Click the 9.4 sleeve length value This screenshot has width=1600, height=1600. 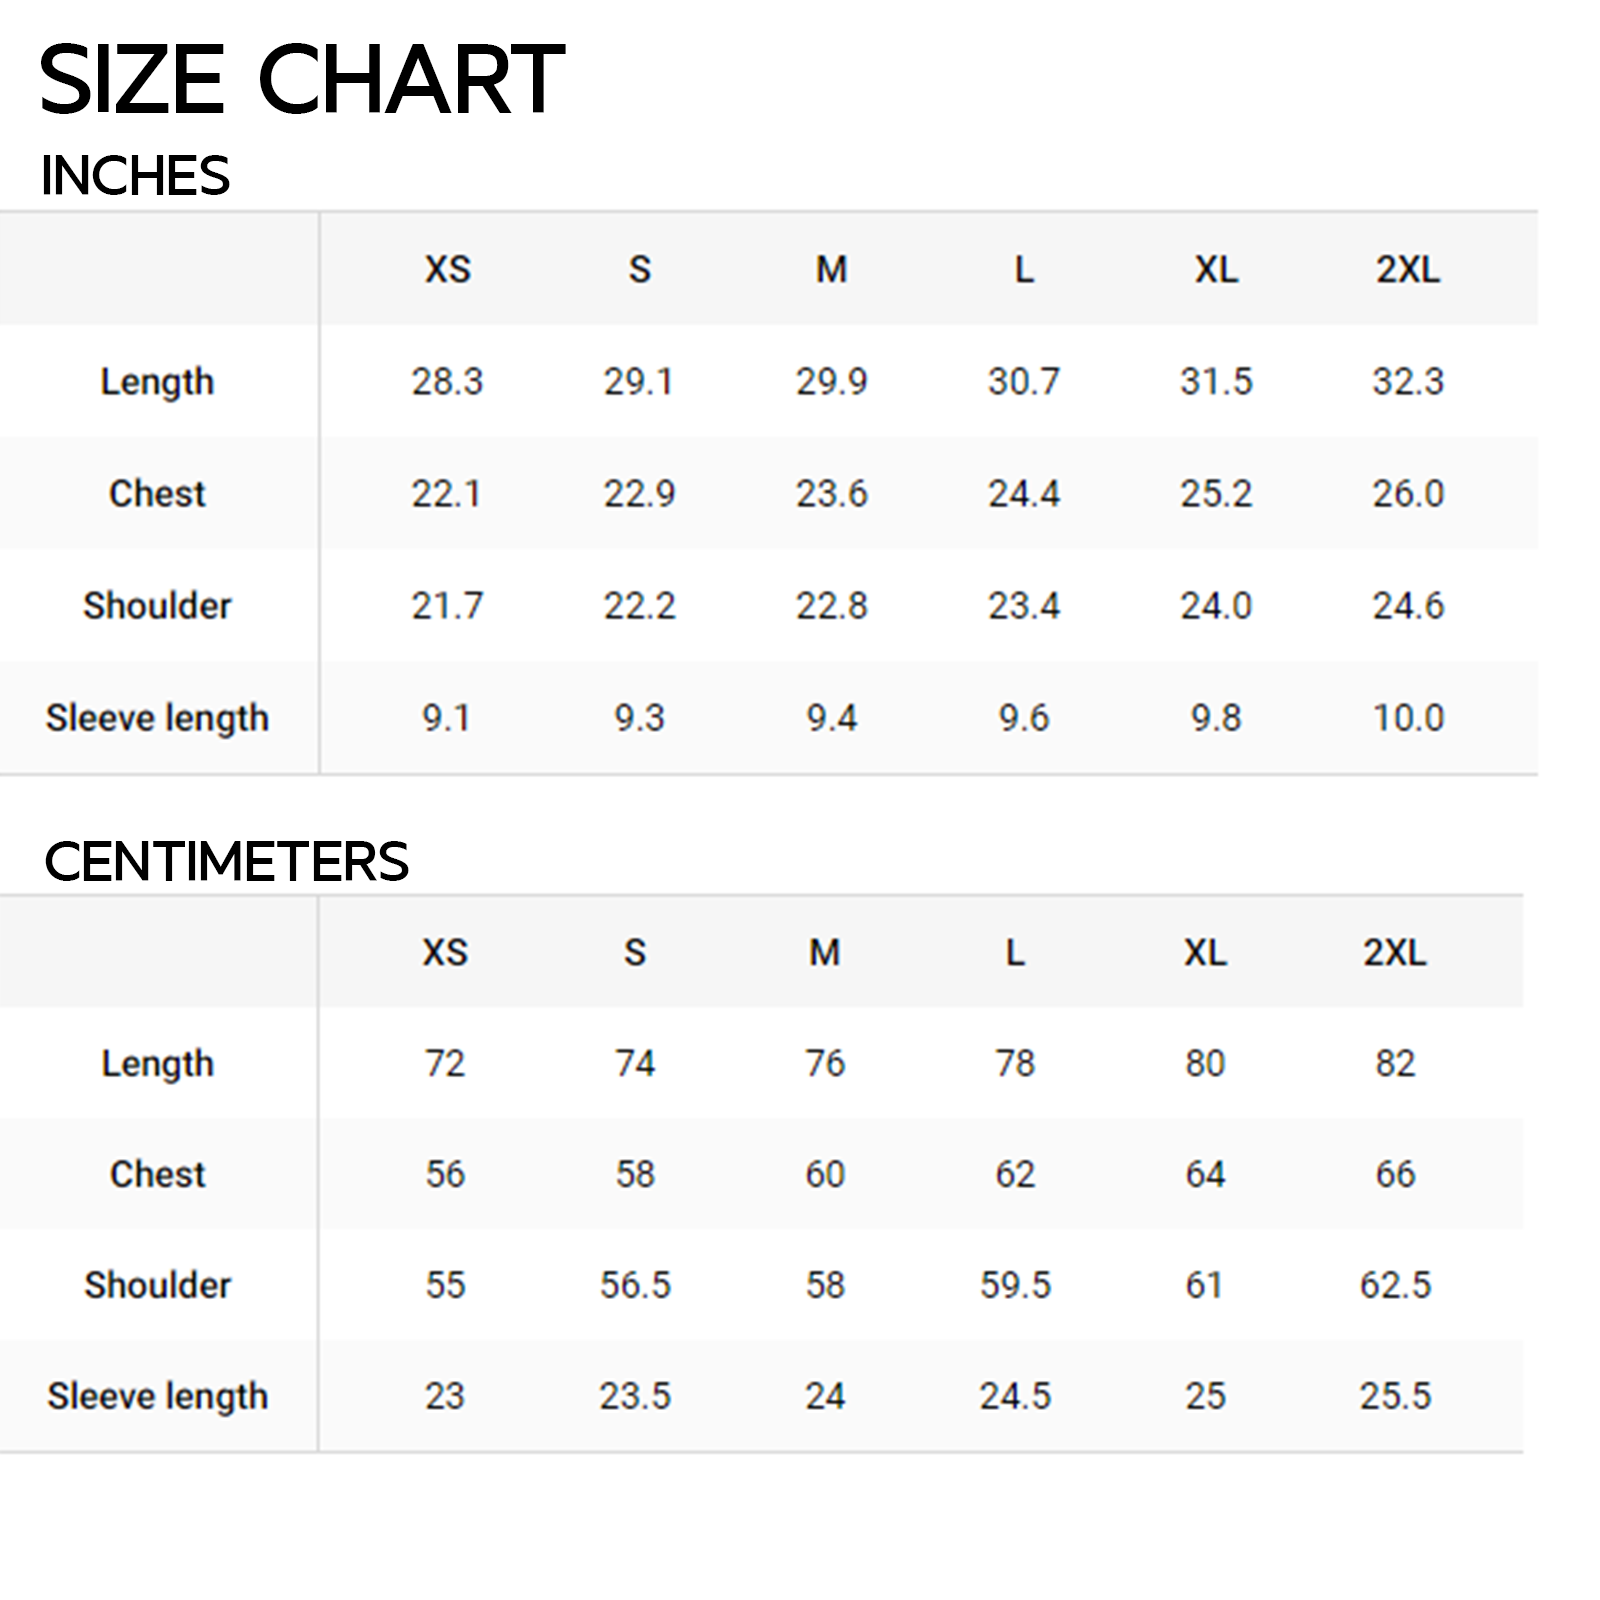[832, 718]
